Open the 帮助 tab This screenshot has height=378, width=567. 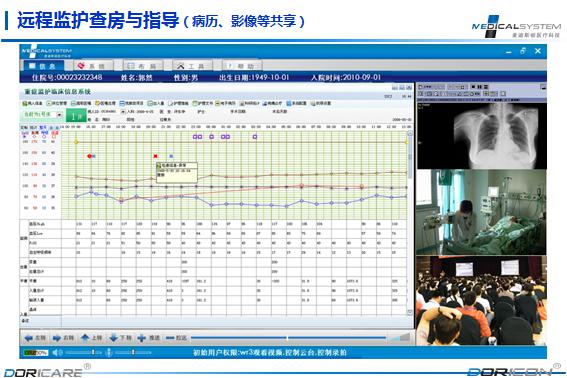(242, 66)
